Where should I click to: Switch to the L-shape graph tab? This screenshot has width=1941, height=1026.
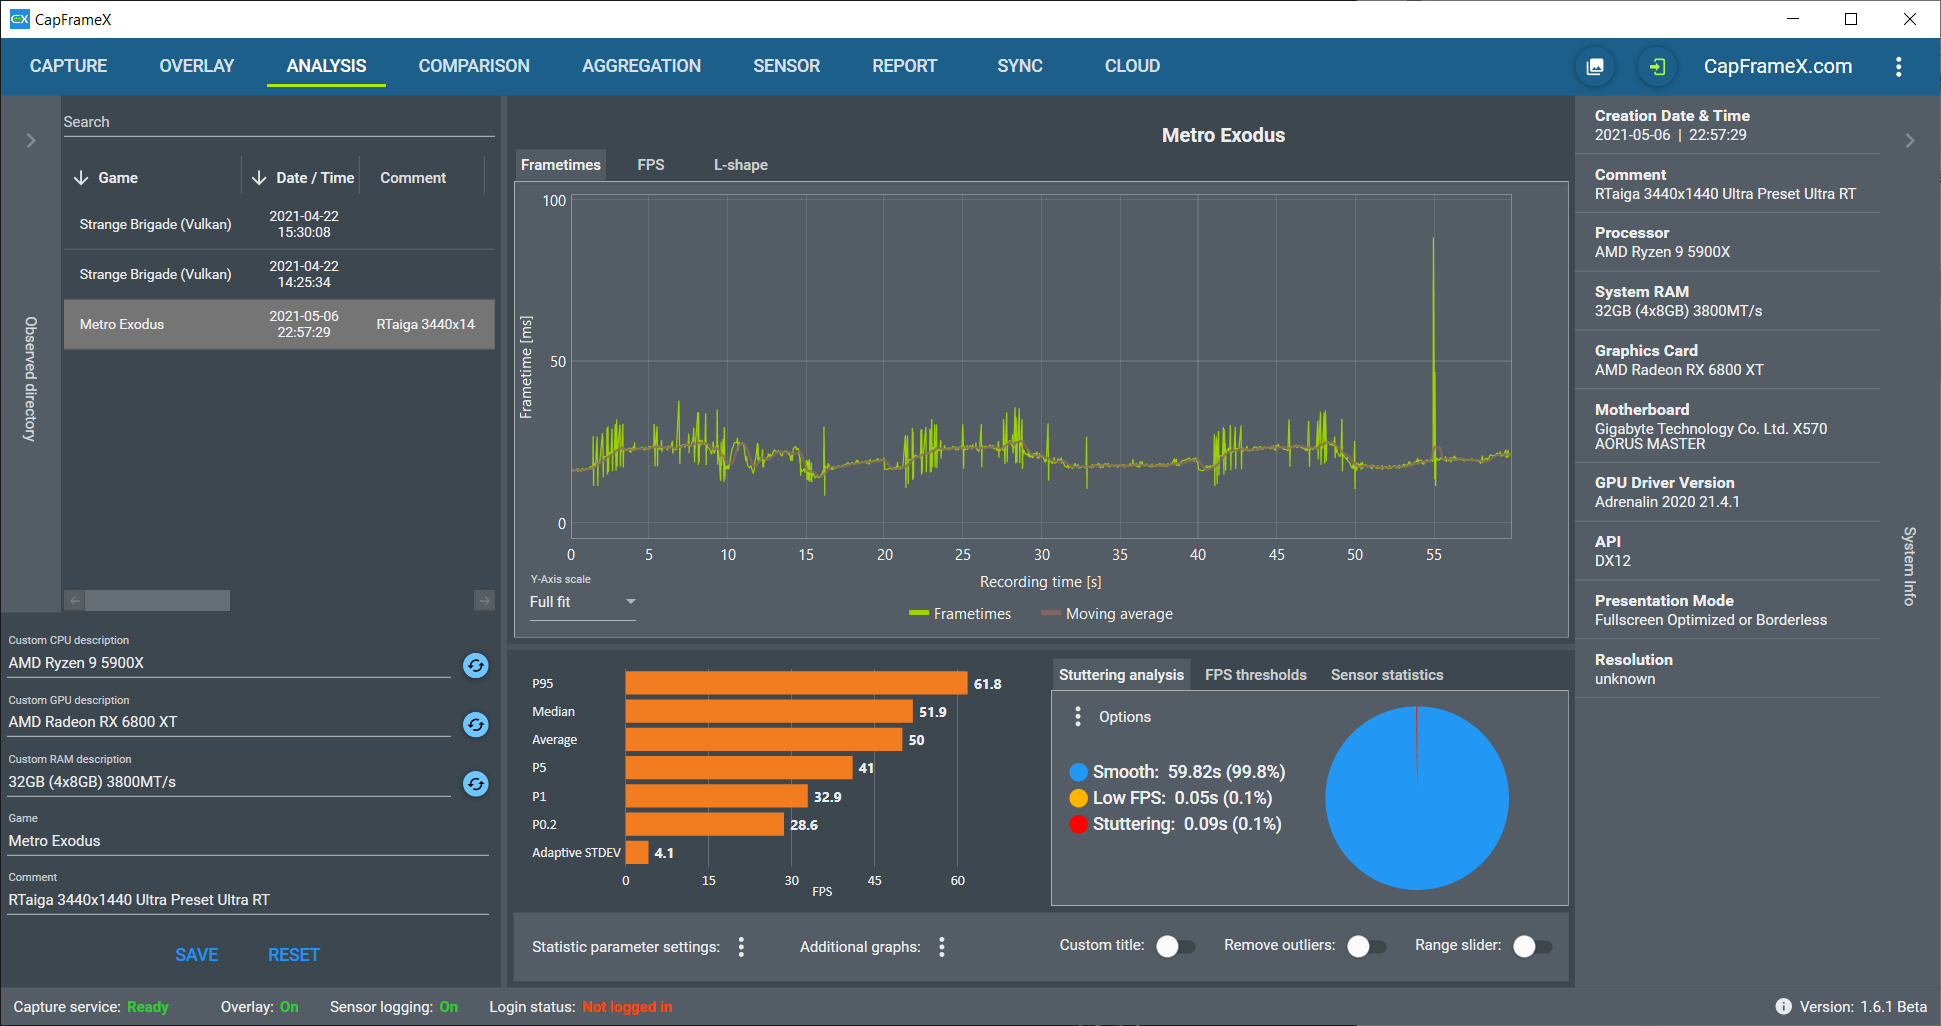741,165
